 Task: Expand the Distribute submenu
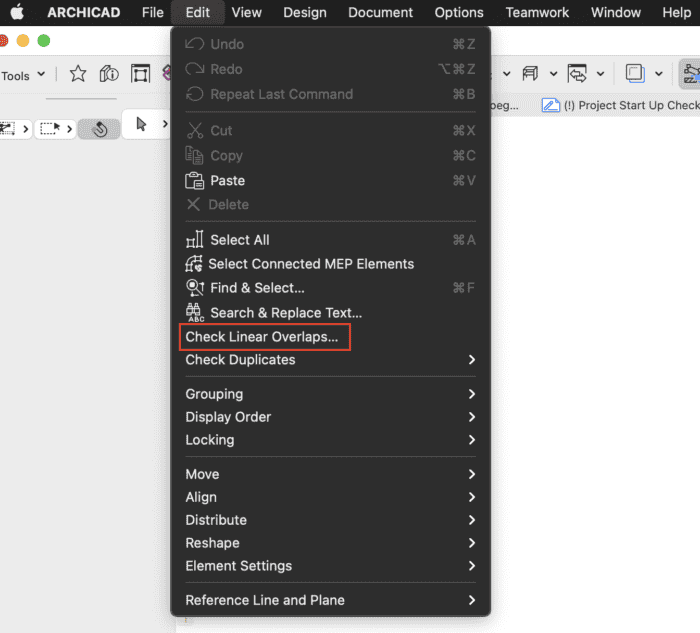click(330, 520)
